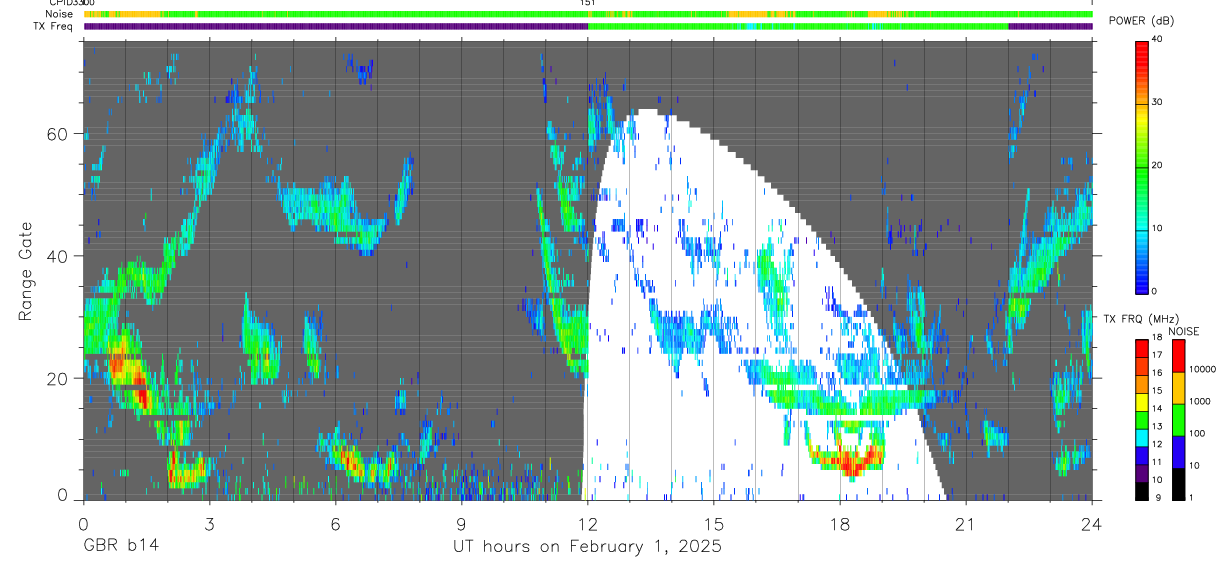The height and width of the screenshot is (567, 1228).
Task: Click x-axis tick label '12'
Action: [588, 524]
